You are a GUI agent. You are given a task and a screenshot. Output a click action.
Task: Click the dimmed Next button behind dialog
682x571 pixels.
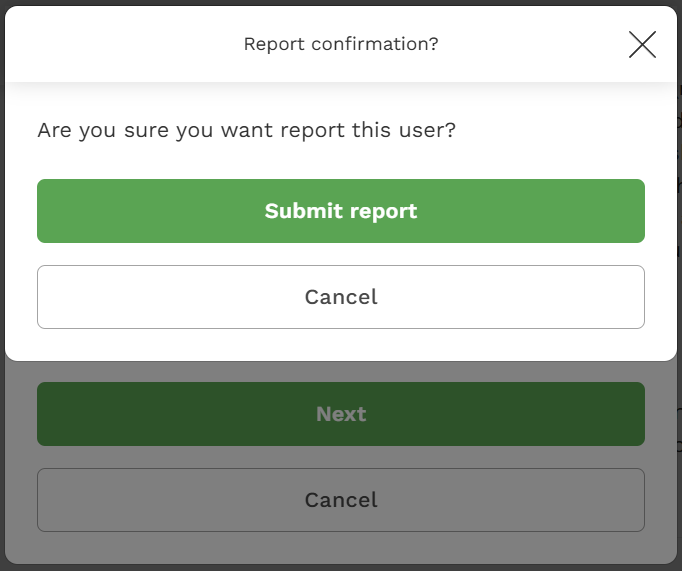pyautogui.click(x=341, y=414)
